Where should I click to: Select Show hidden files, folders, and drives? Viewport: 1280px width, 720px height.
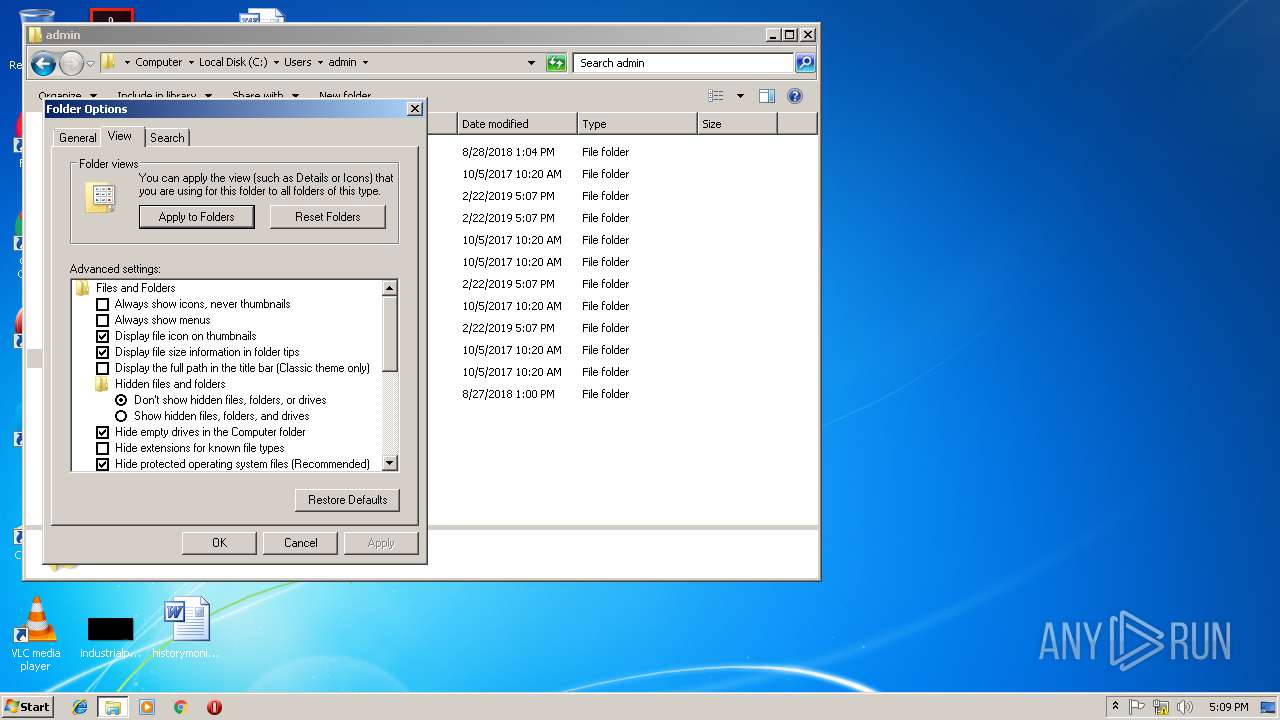pyautogui.click(x=122, y=416)
